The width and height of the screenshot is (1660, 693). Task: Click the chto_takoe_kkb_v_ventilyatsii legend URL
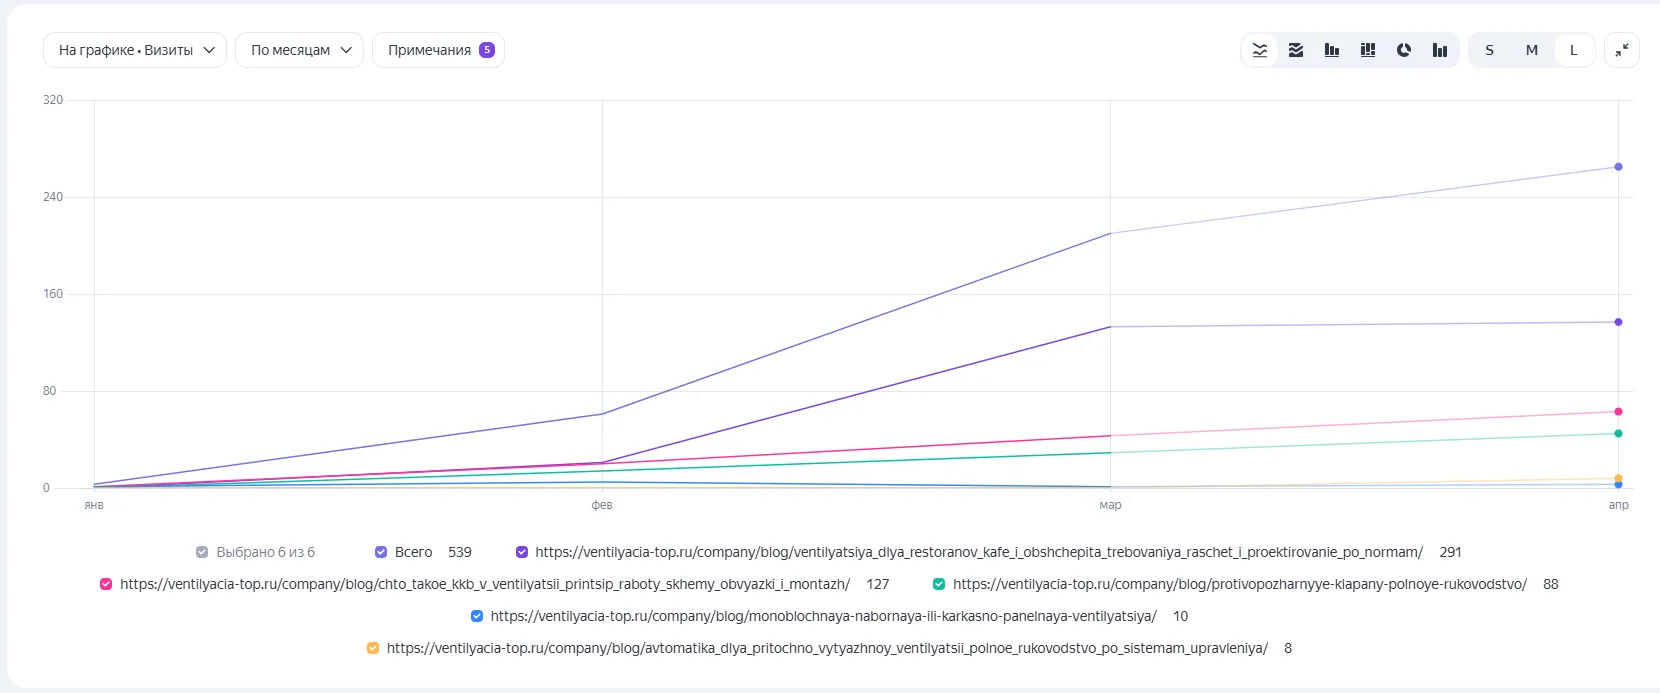(485, 584)
